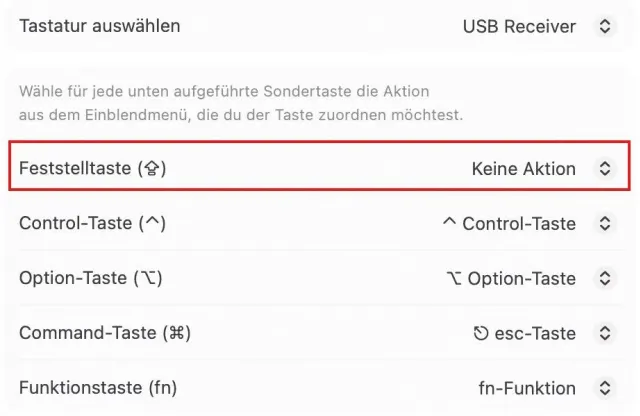Screen dimensions: 640x416
Task: Click the up-down arrows next to fn-Funktion
Action: point(604,388)
